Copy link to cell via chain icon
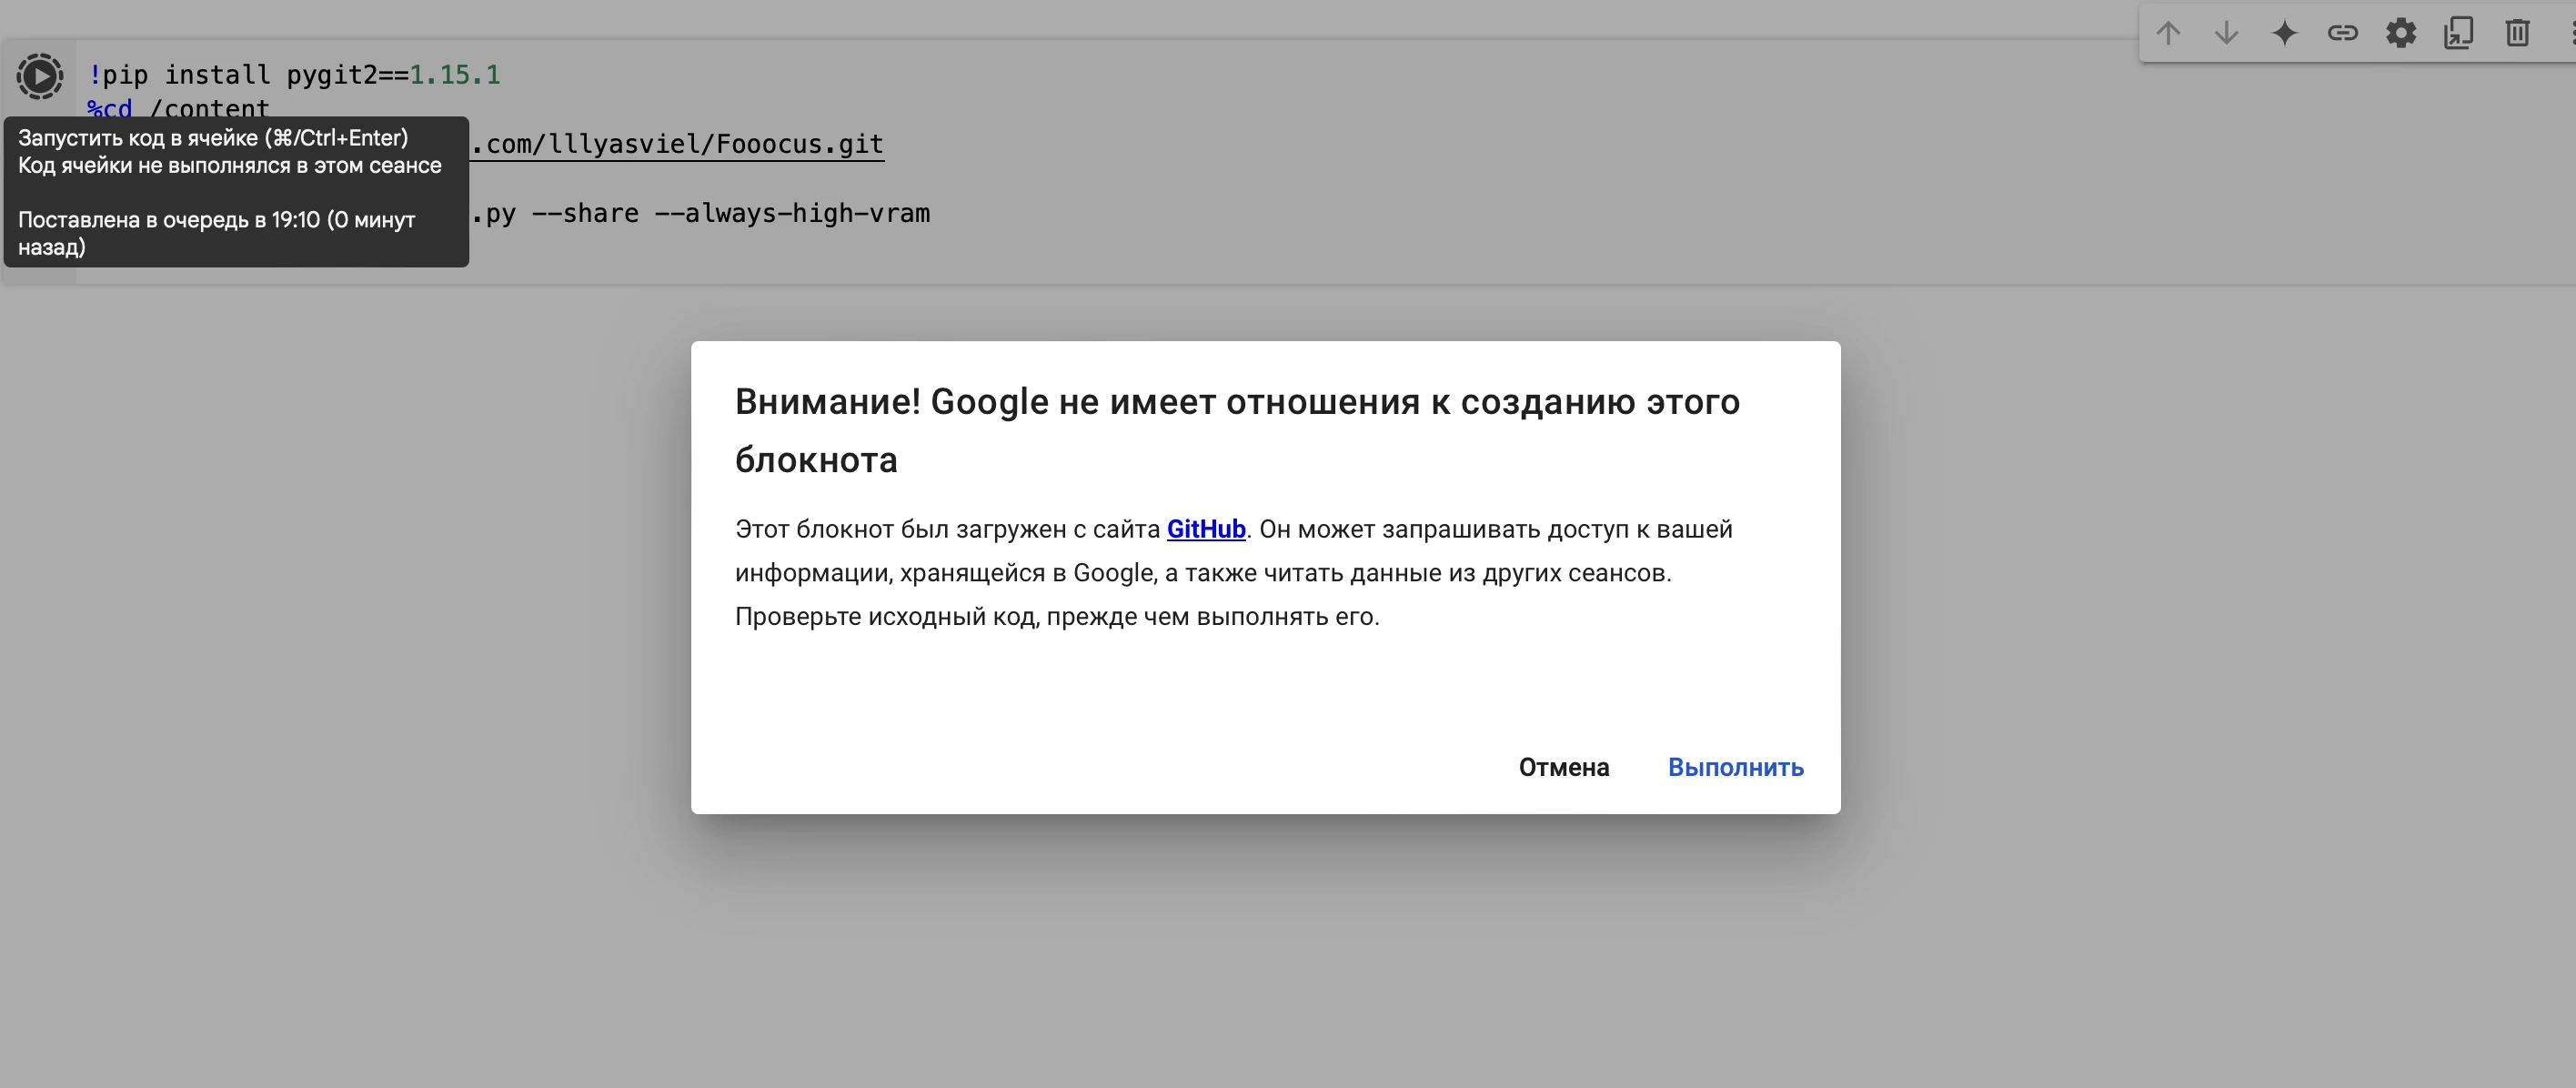Screen dimensions: 2576x1088 click(2342, 33)
